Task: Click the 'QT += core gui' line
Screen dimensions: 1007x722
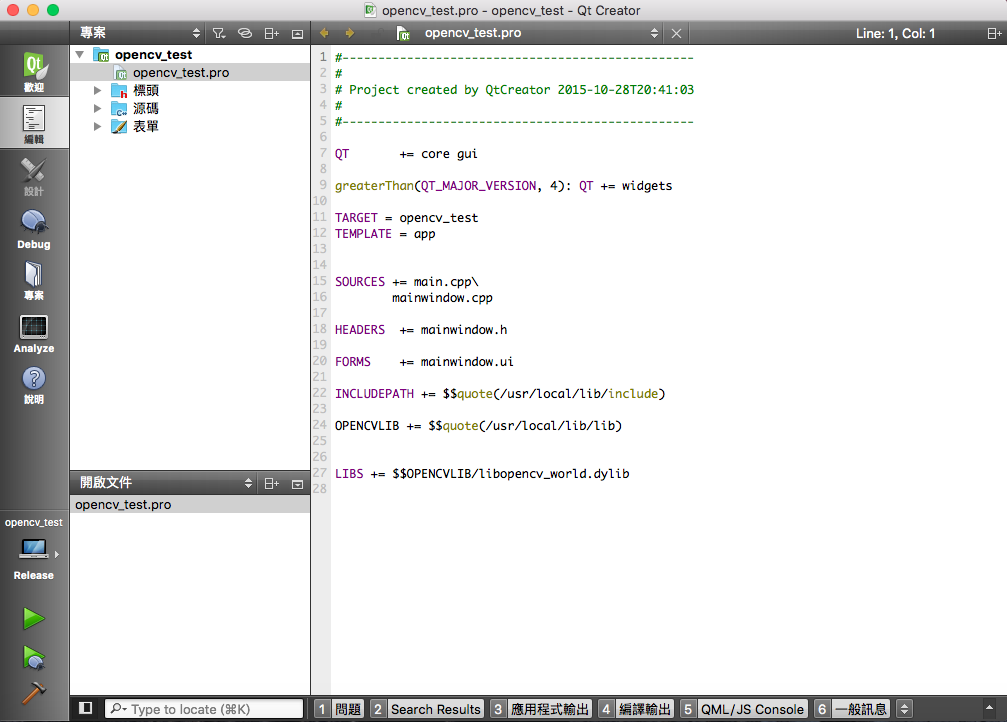Action: tap(406, 154)
